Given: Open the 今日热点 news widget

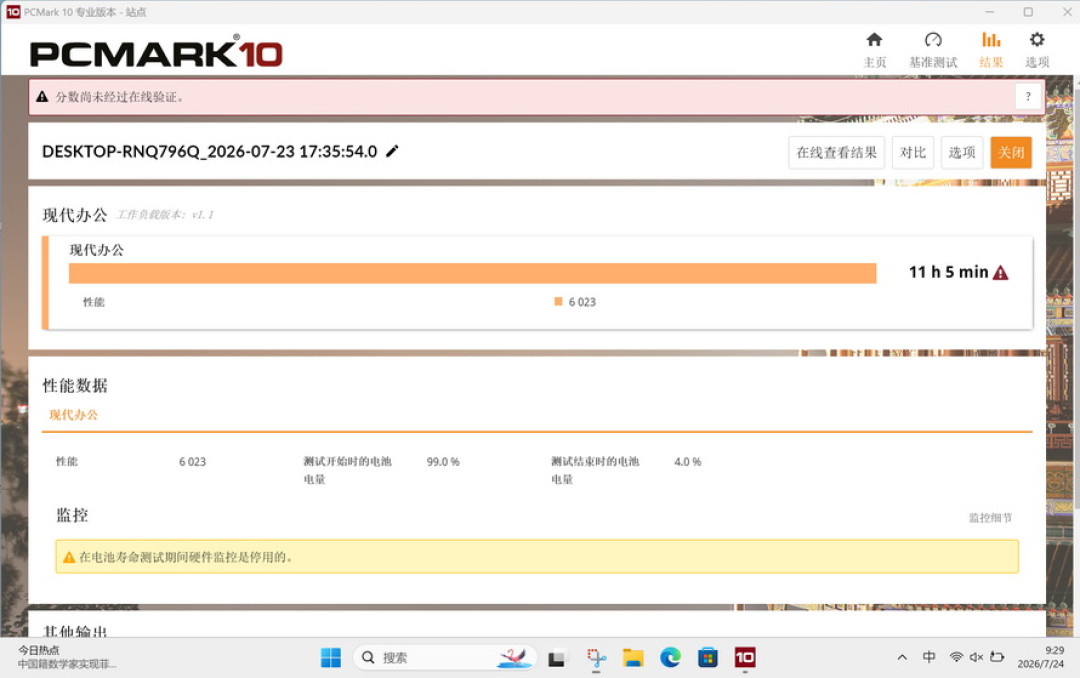Looking at the screenshot, I should (67, 657).
